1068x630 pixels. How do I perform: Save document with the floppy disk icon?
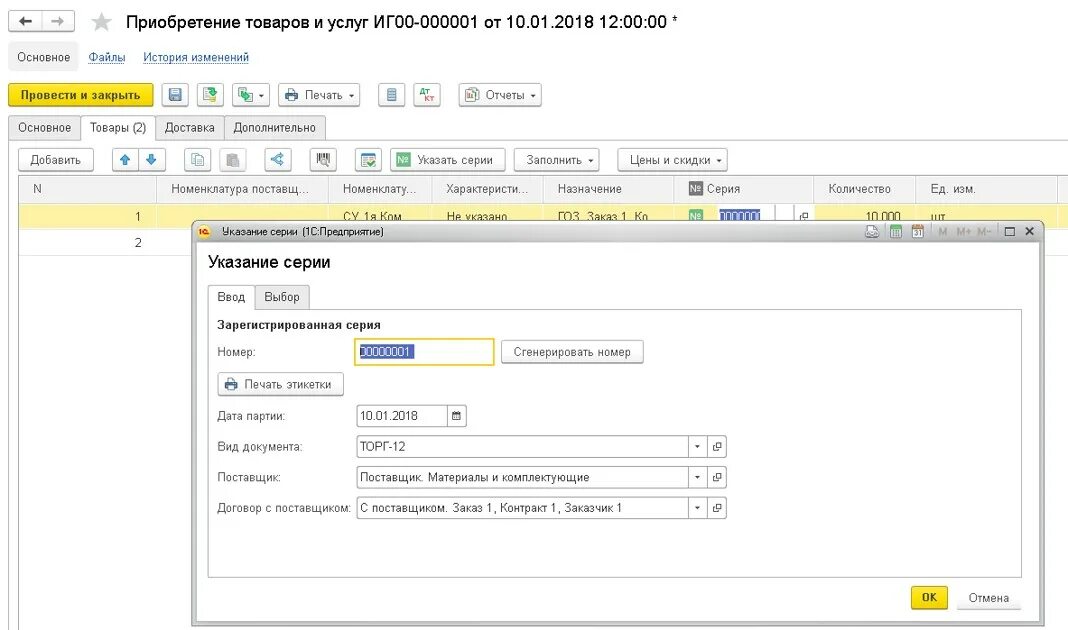[175, 95]
